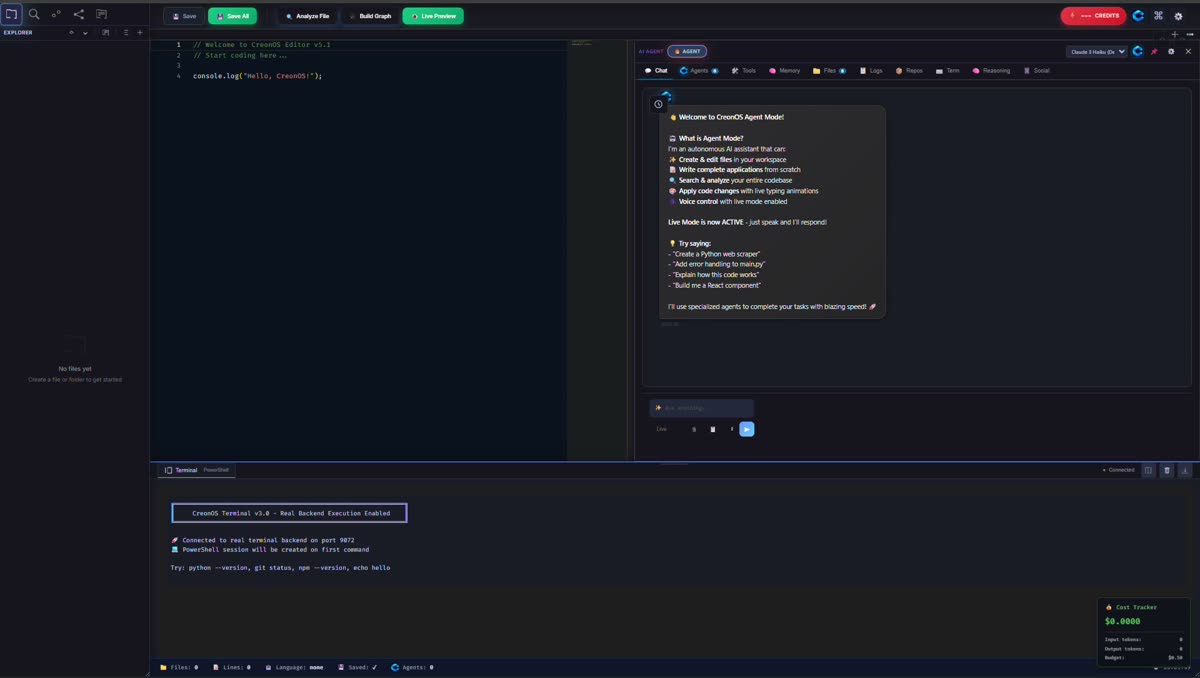Viewport: 1200px width, 678px height.
Task: Click Lines: 0 in status bar
Action: (232, 667)
